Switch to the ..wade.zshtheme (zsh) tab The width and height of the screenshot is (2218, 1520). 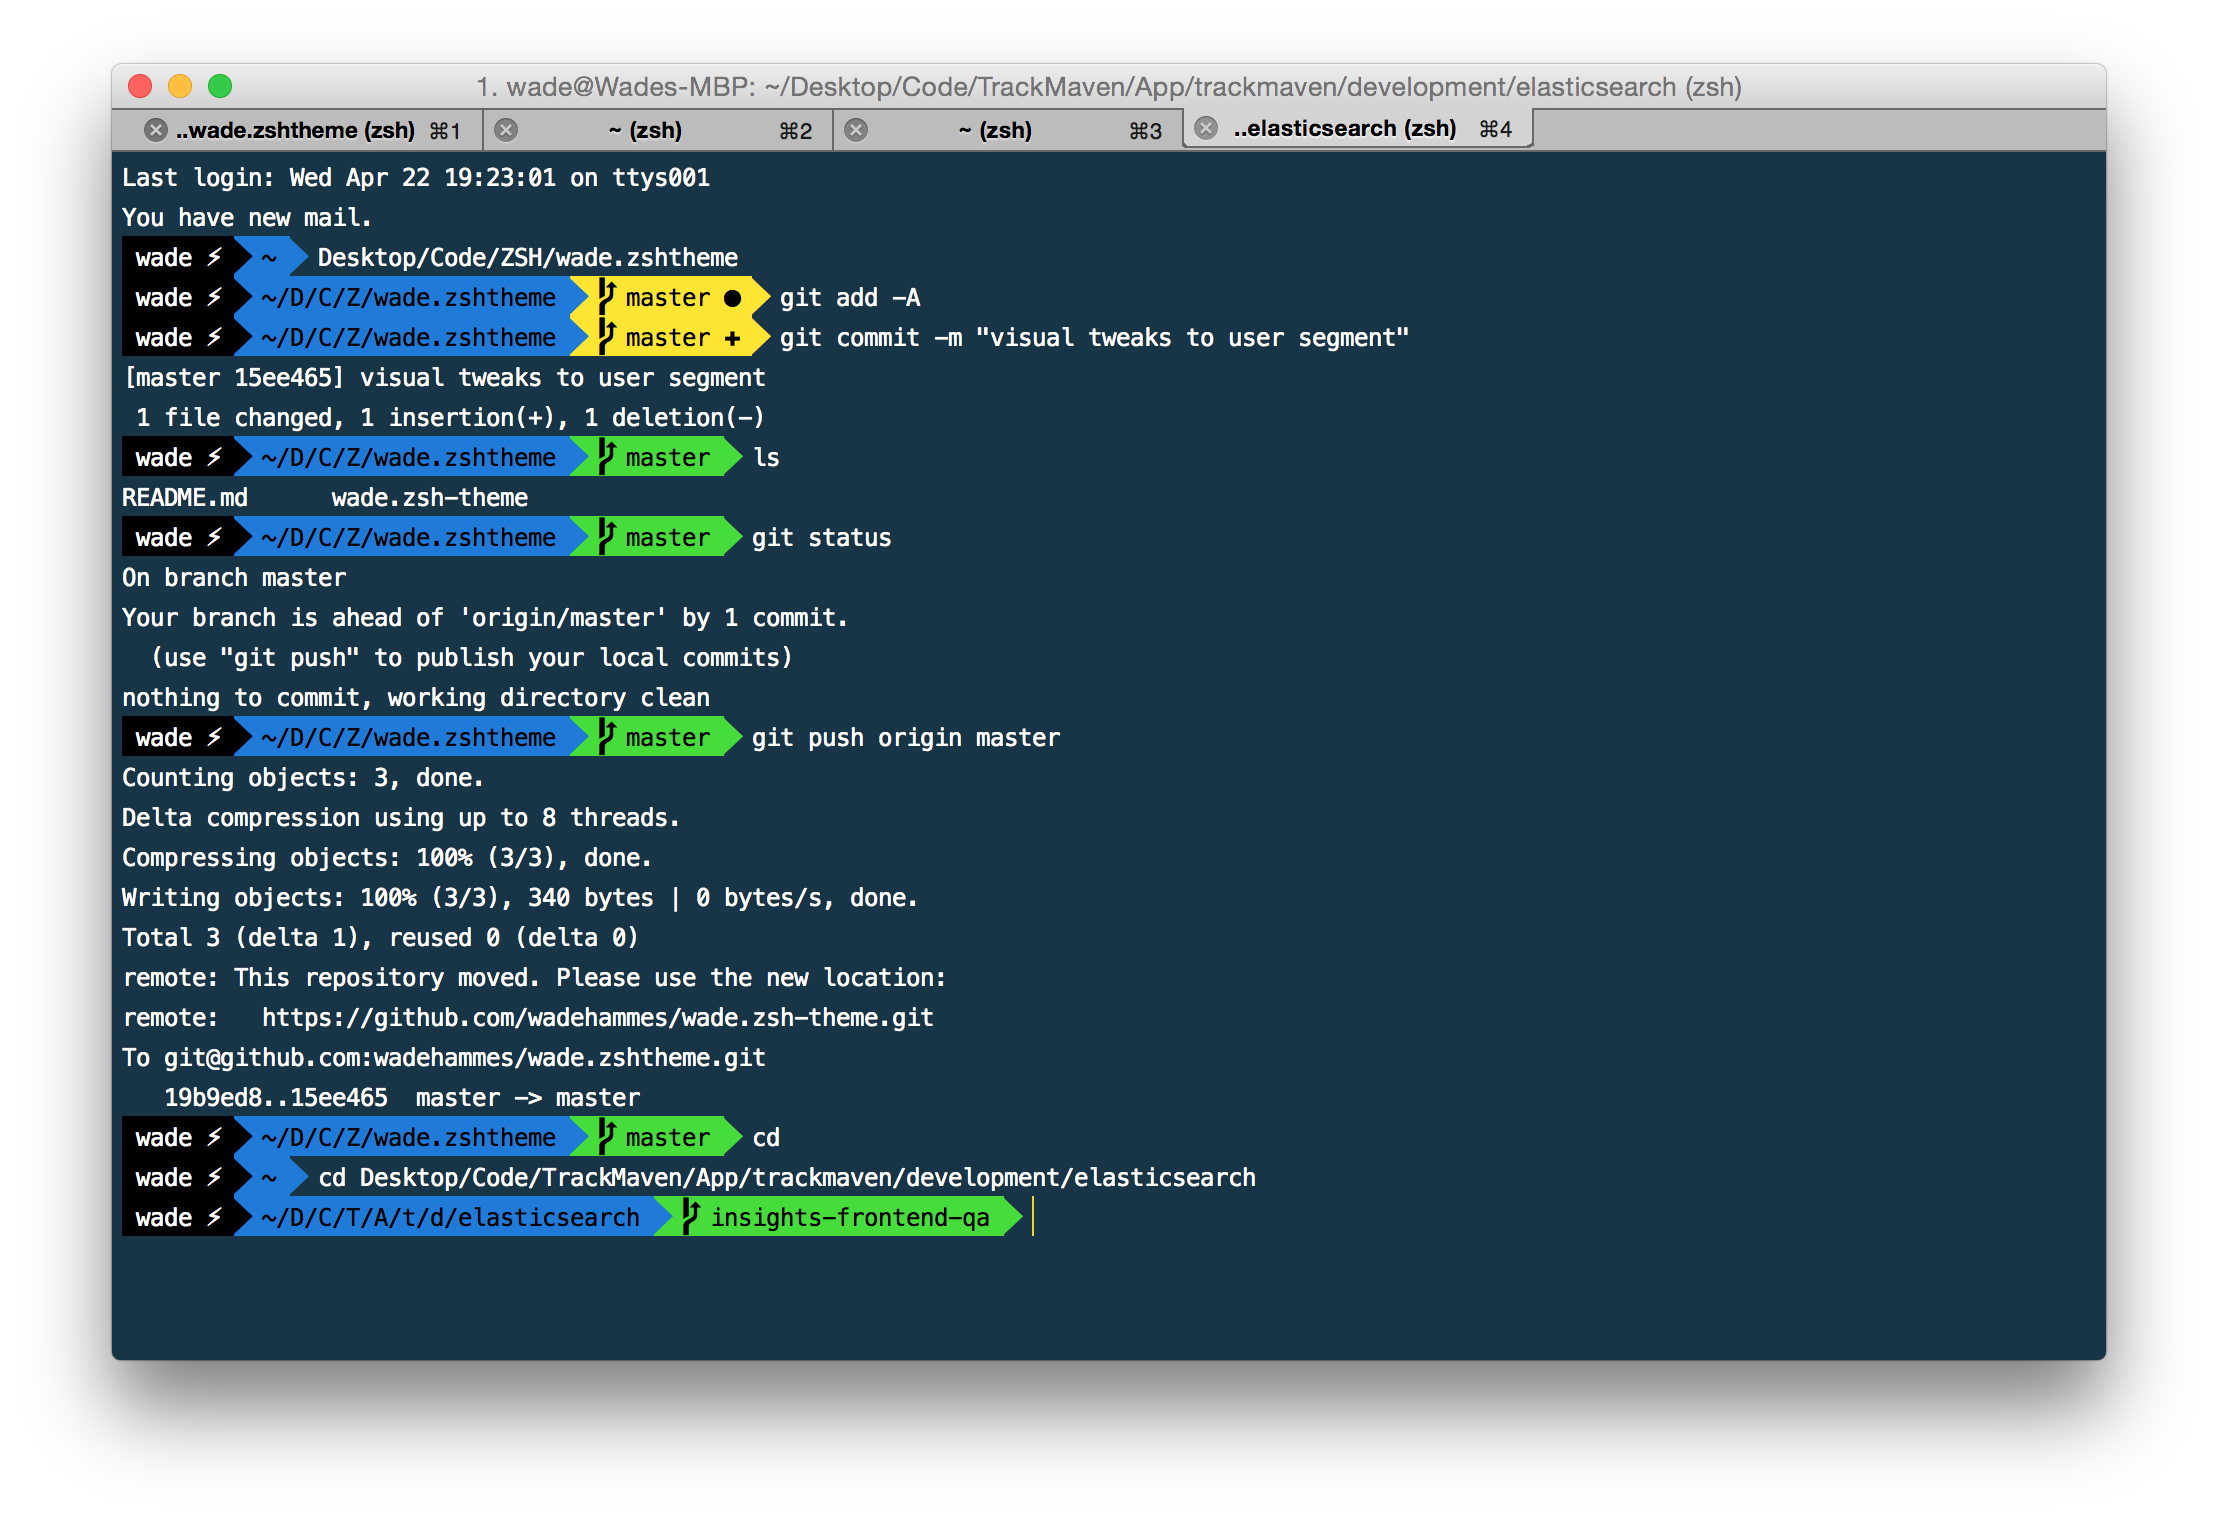[295, 130]
